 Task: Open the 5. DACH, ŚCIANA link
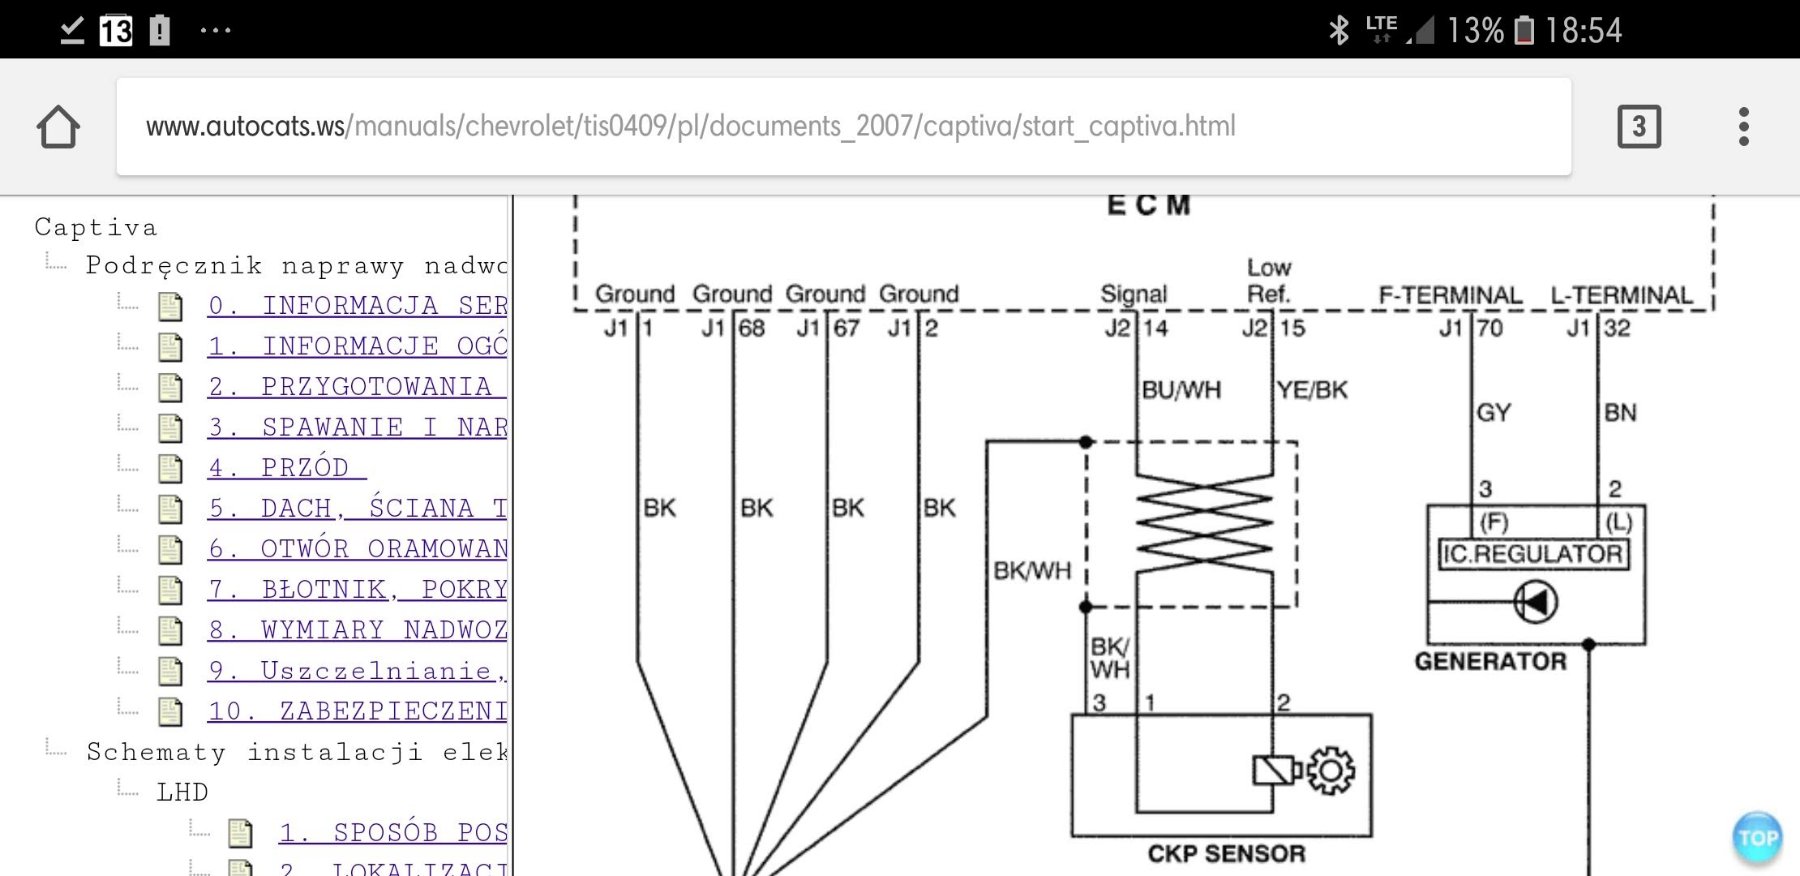point(357,508)
